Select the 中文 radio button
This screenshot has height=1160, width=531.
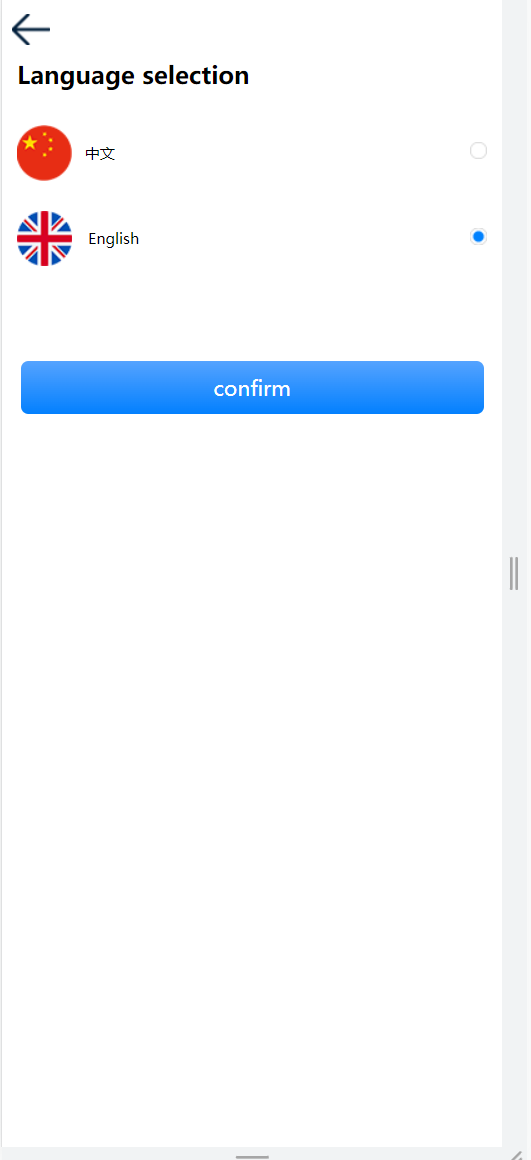[478, 151]
